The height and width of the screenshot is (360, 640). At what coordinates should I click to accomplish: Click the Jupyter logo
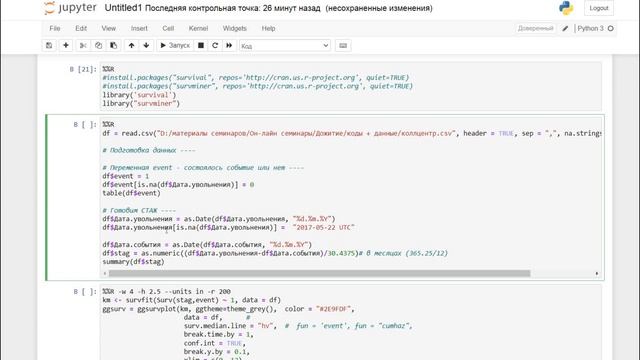(70, 8)
